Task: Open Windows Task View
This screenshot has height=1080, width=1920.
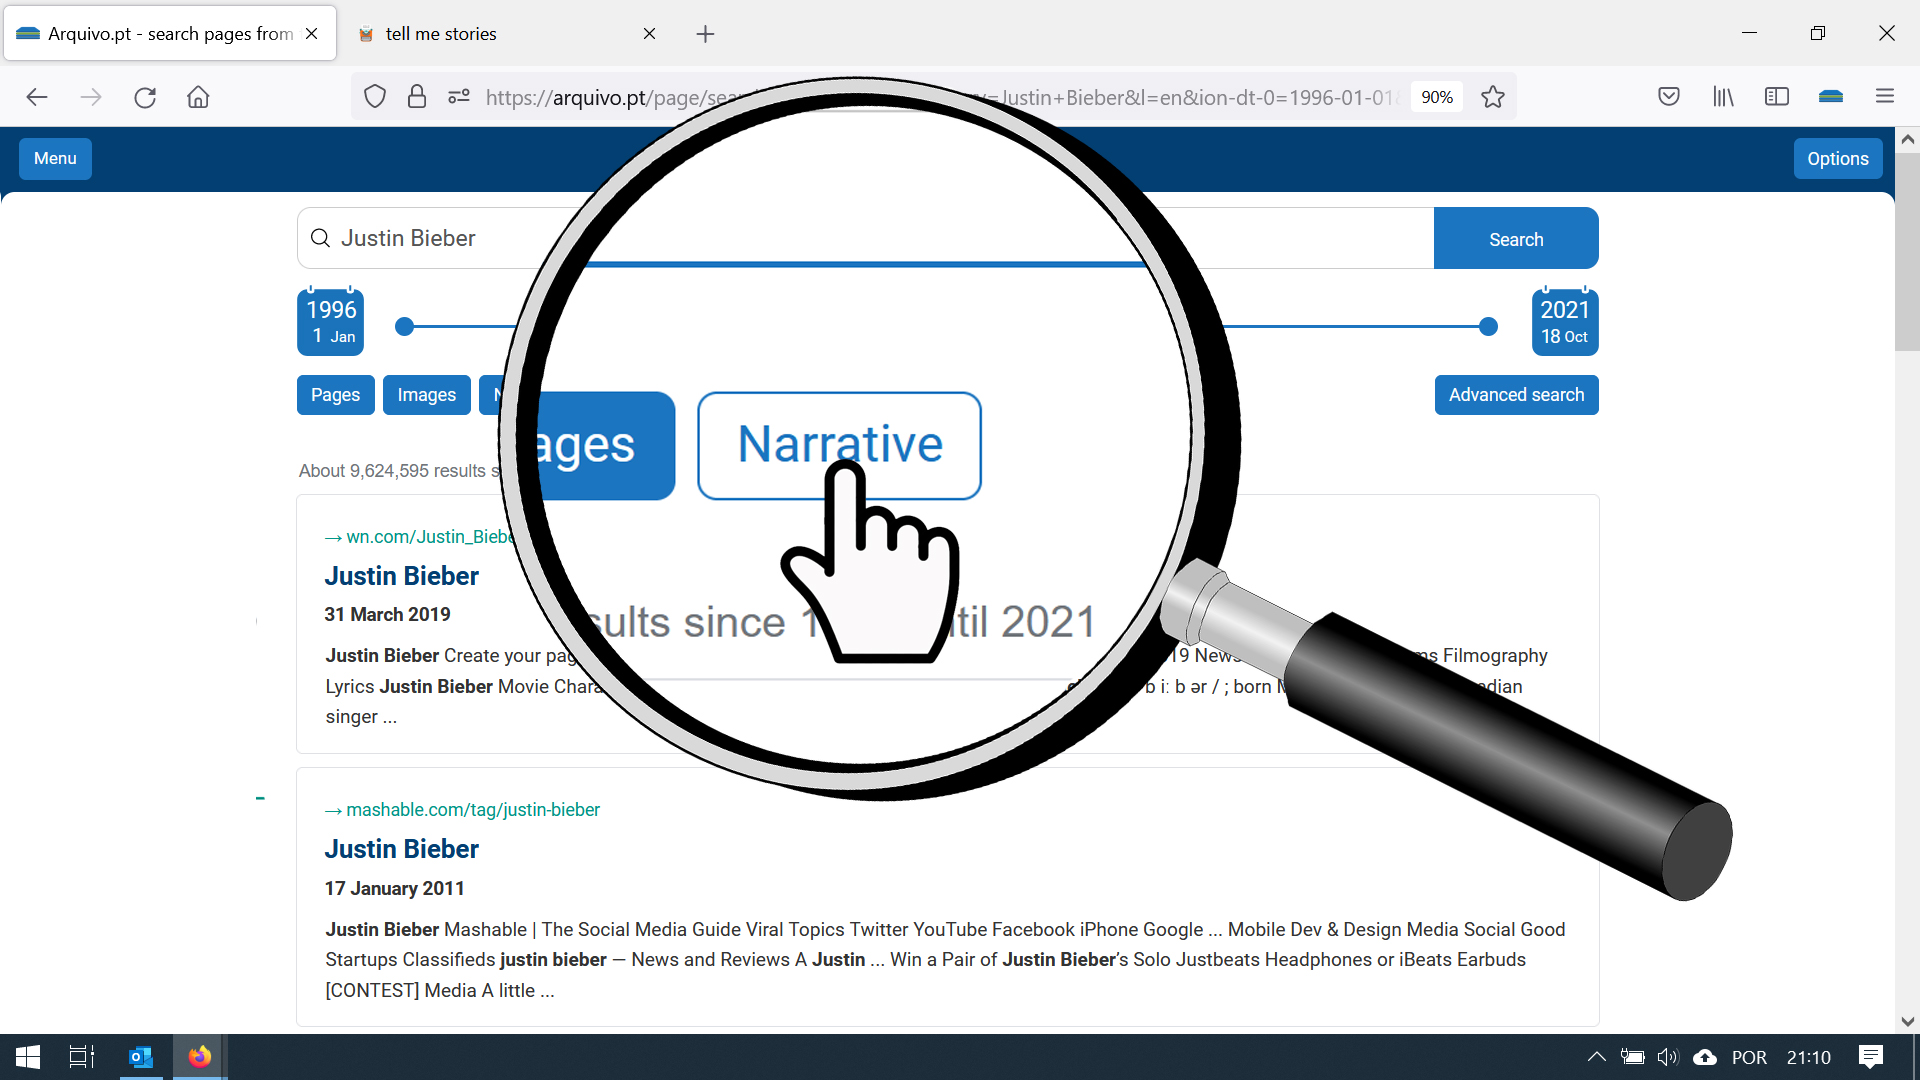Action: point(81,1057)
